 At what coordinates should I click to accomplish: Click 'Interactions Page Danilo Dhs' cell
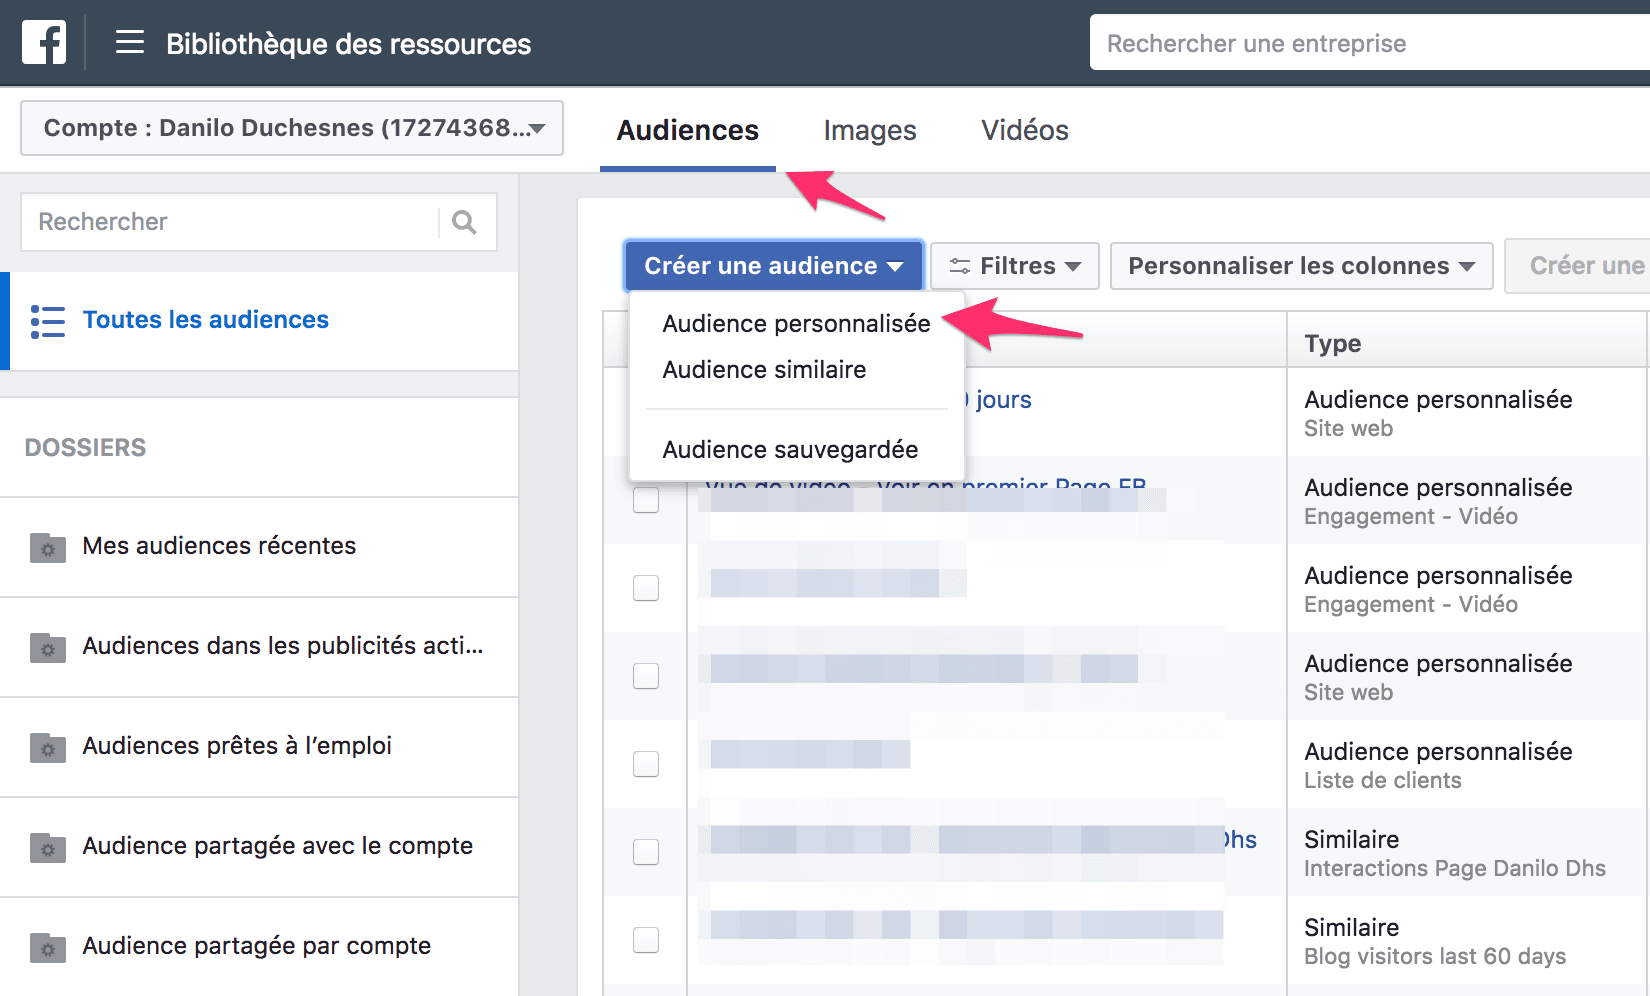(1454, 868)
